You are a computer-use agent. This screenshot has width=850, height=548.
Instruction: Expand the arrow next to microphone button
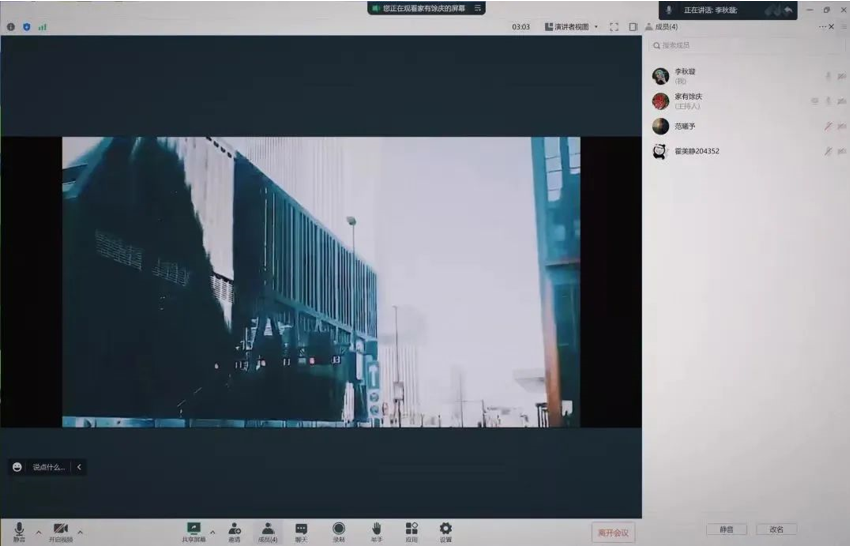[x=38, y=531]
